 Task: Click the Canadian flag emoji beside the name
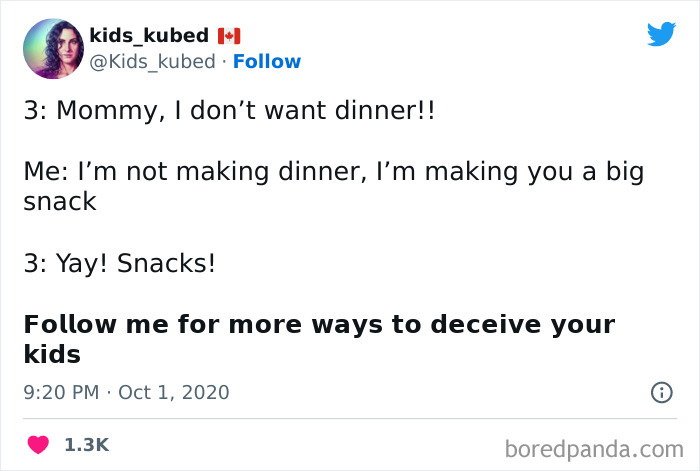(x=228, y=36)
